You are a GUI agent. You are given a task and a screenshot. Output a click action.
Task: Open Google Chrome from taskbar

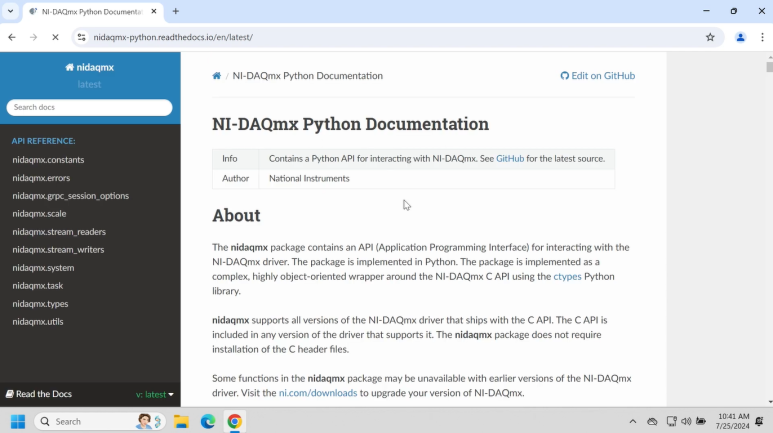(x=234, y=422)
